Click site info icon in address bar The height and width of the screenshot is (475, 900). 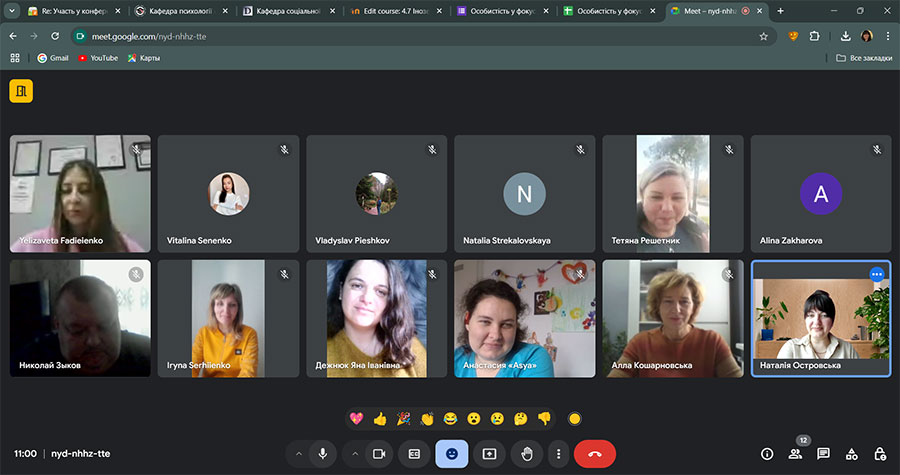click(x=80, y=36)
